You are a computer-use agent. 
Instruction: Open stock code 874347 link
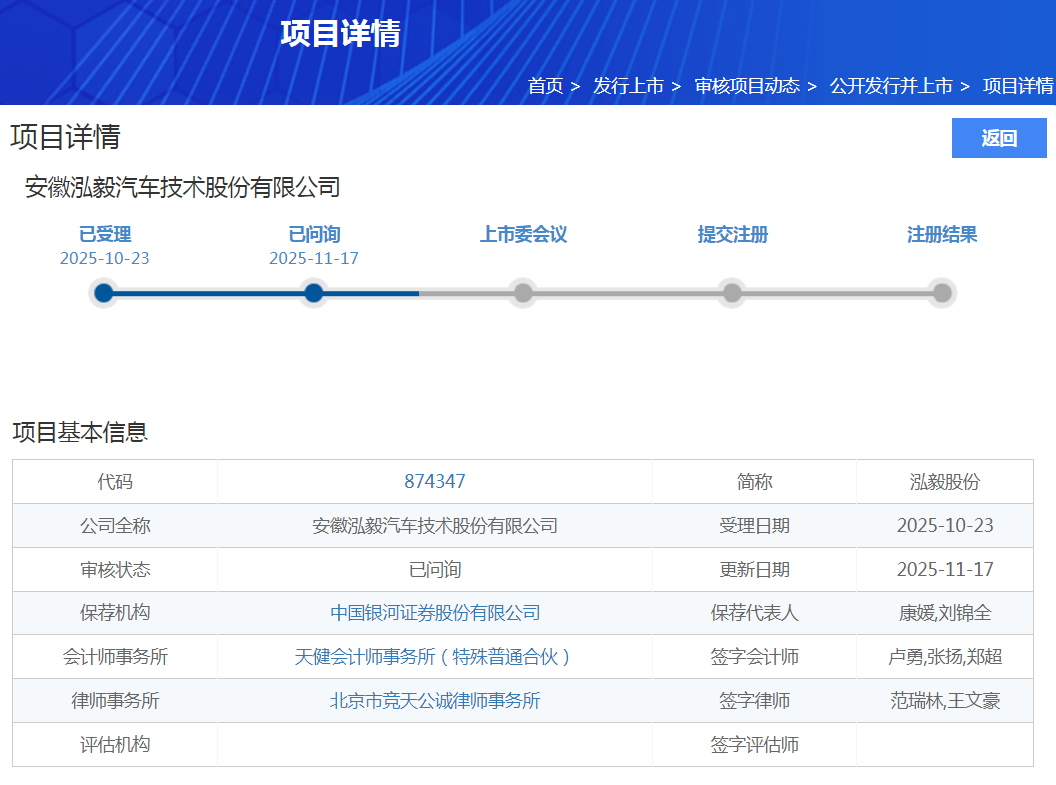tap(435, 481)
